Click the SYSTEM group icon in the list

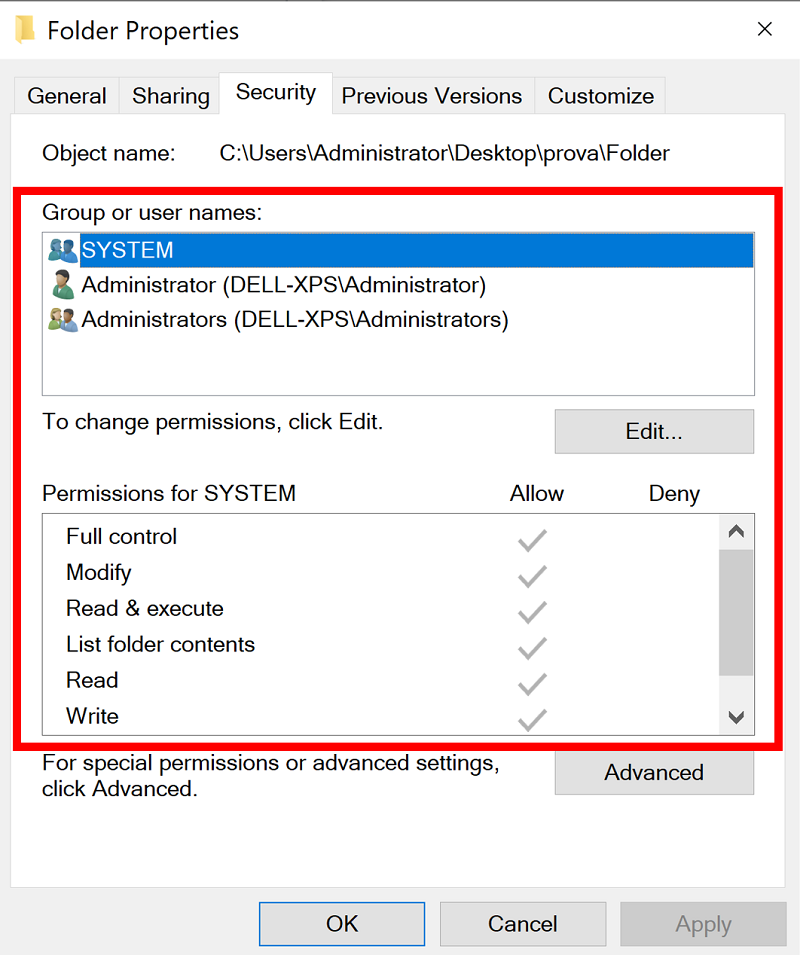(62, 250)
